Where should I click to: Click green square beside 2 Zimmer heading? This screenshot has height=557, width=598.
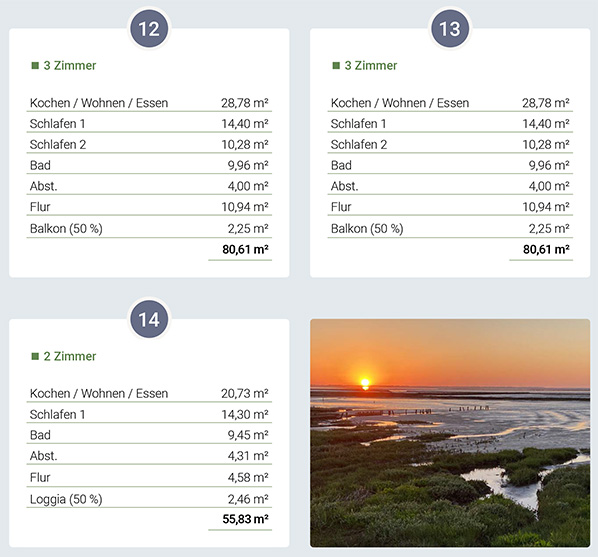(x=35, y=356)
